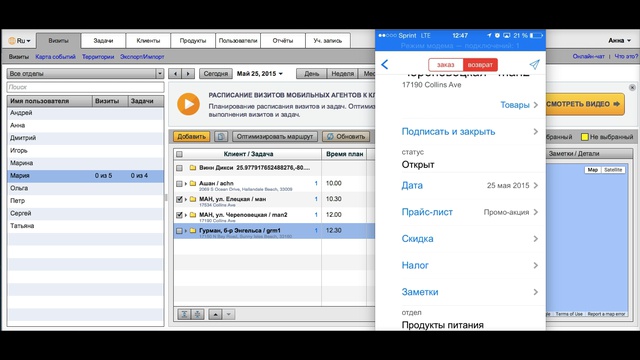Click folder icon of МАН, ул. Елецкая row
Screen dimensions: 640x360
(193, 199)
